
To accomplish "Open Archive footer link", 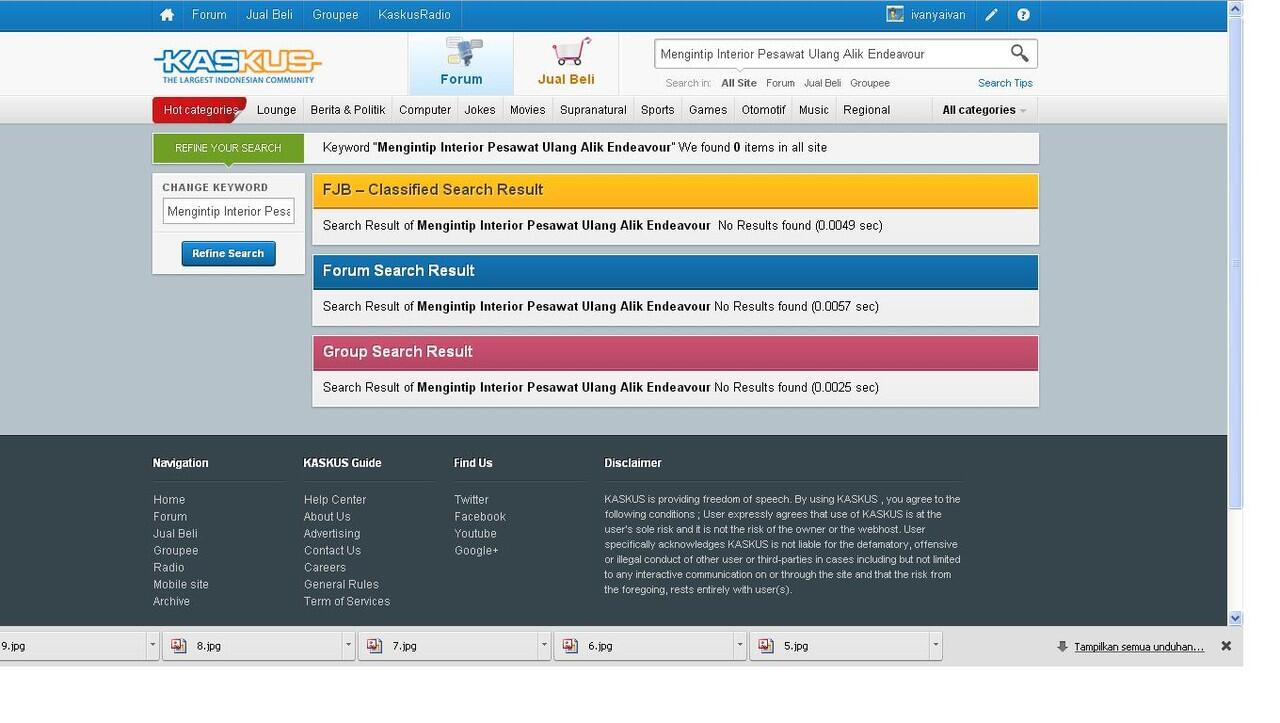I will pyautogui.click(x=171, y=602).
